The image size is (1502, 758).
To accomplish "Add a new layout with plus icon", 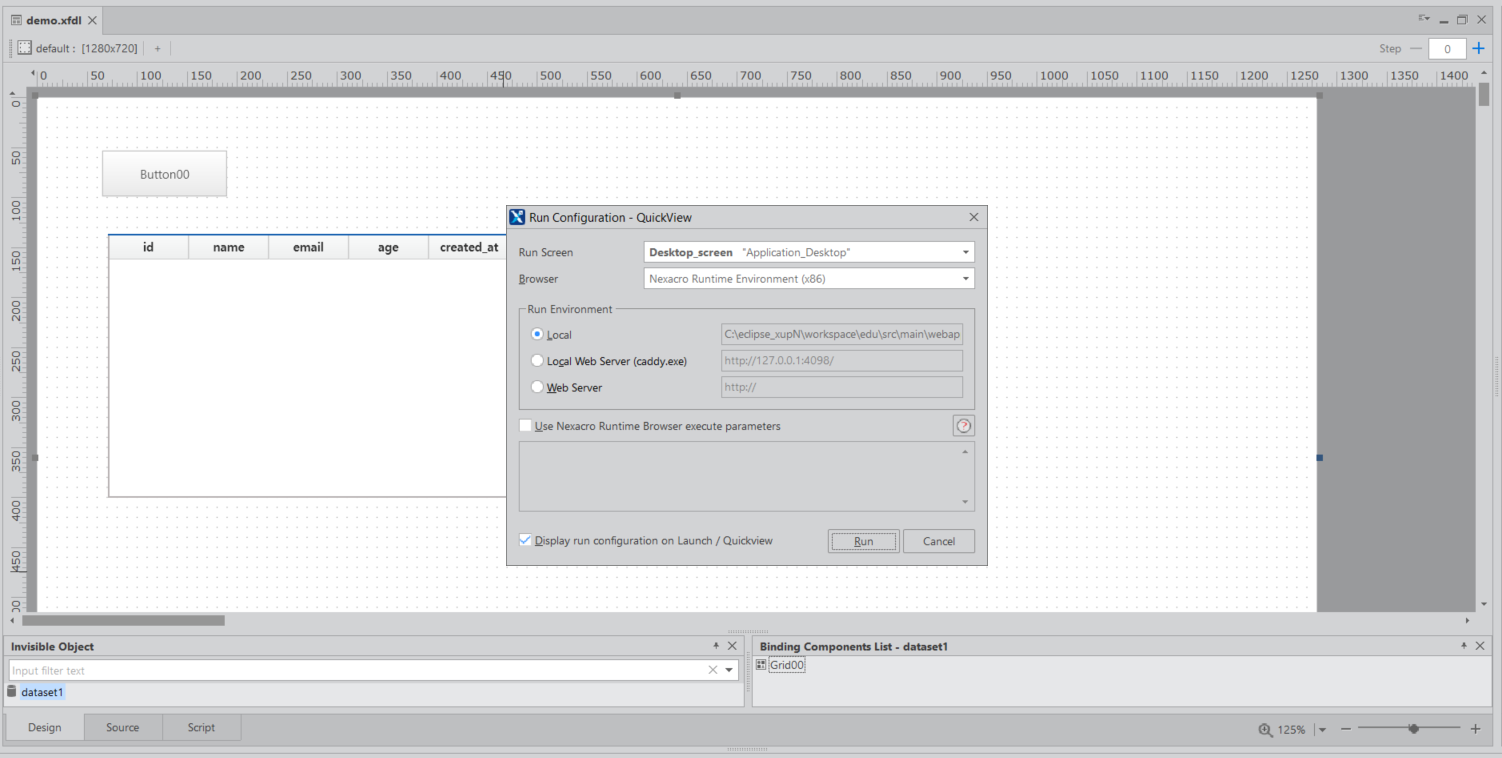I will (157, 48).
